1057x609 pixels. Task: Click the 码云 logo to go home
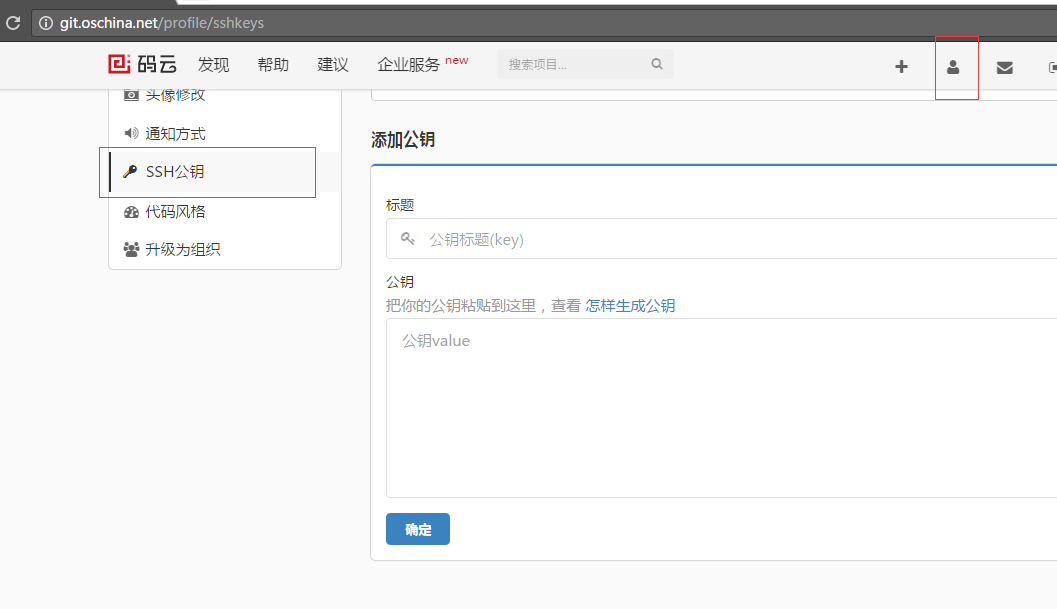pyautogui.click(x=143, y=65)
